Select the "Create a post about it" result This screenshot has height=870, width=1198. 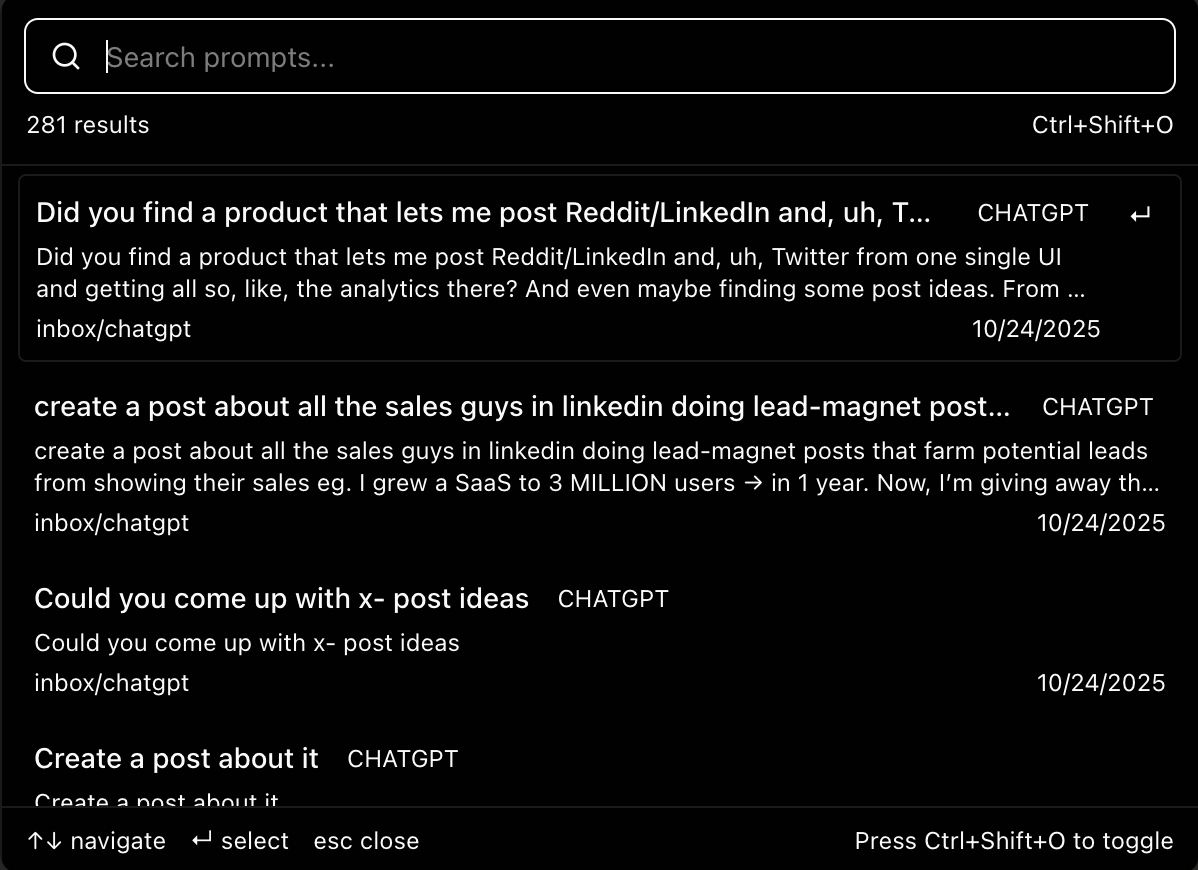[176, 759]
